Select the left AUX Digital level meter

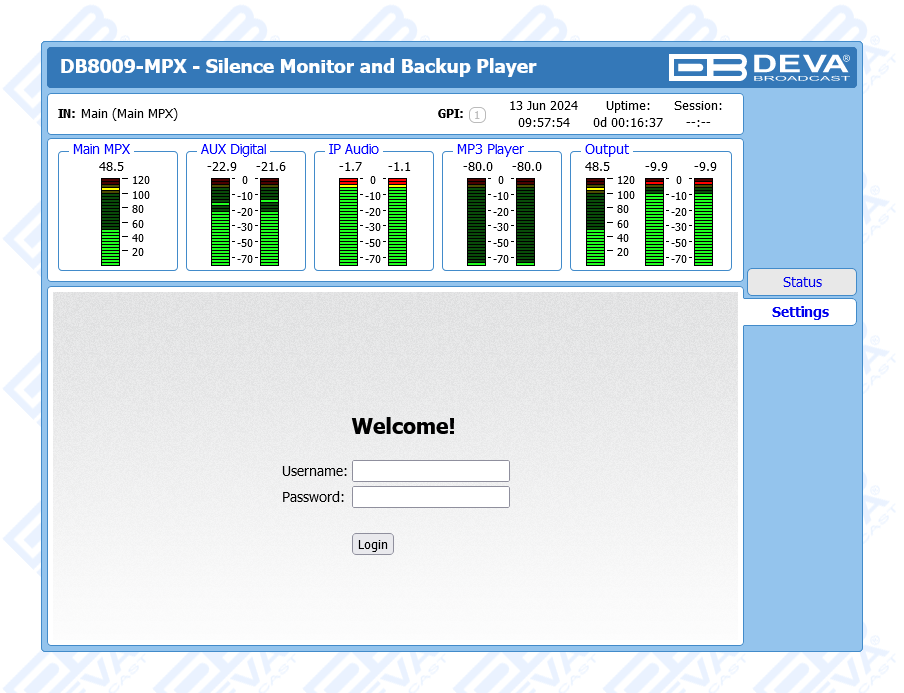click(220, 222)
